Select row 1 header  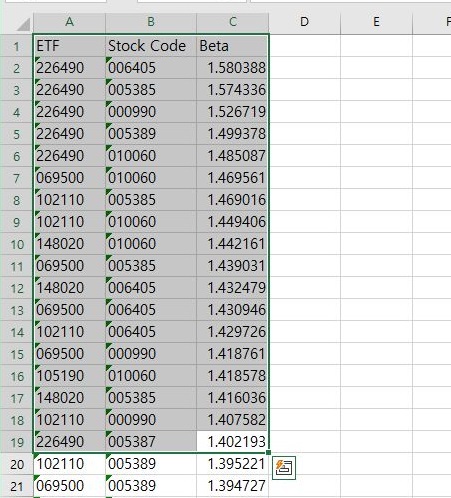pos(17,46)
